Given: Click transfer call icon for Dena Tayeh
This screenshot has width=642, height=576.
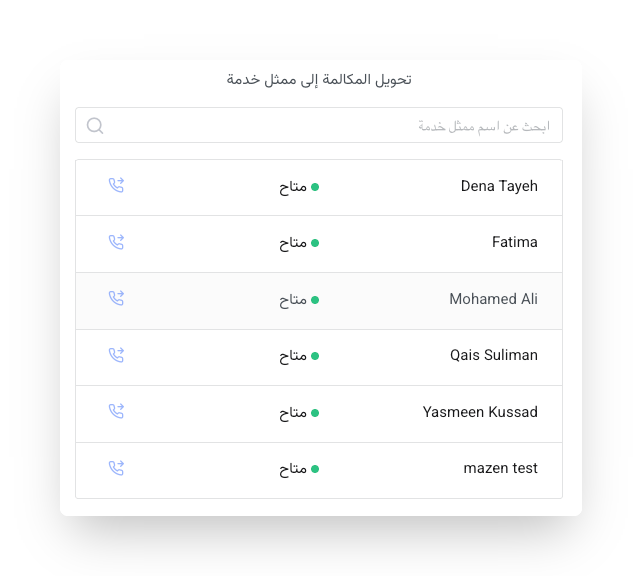Looking at the screenshot, I should pyautogui.click(x=116, y=185).
